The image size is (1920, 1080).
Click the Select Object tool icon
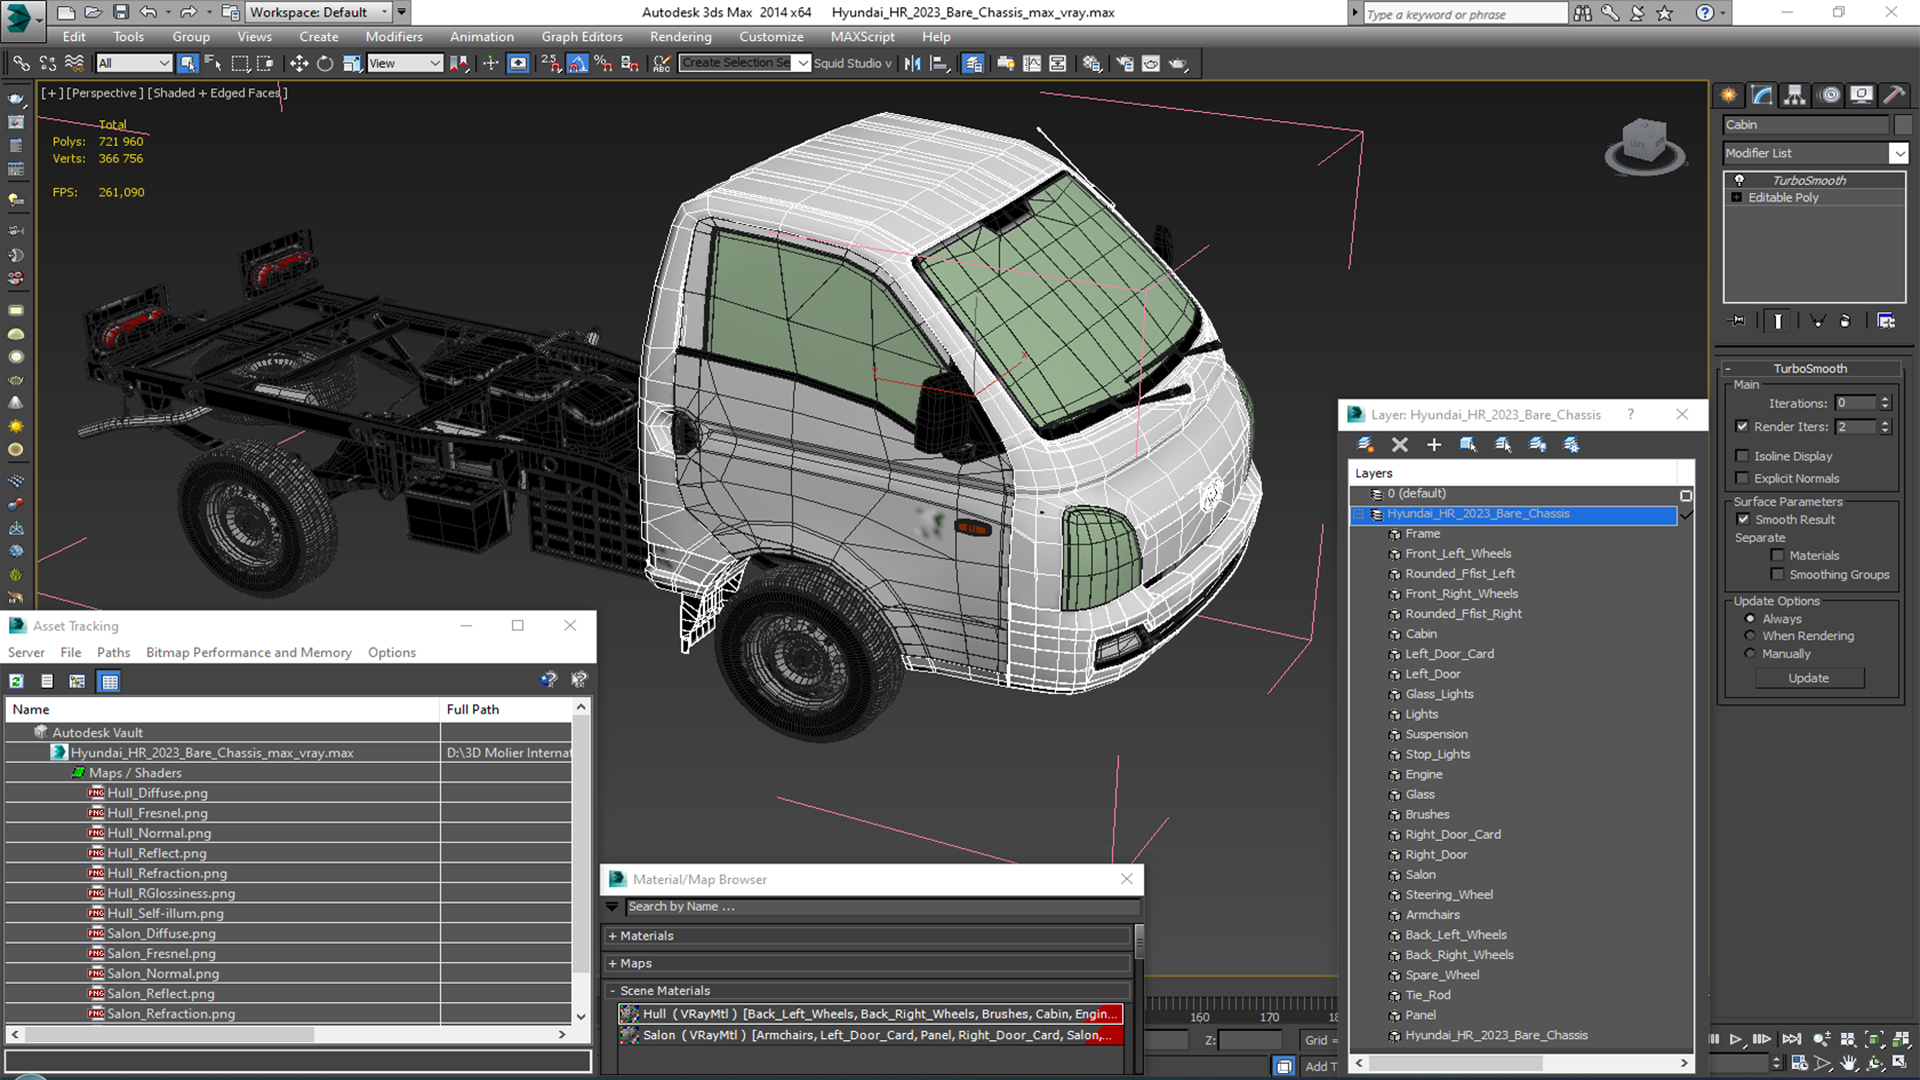187,63
